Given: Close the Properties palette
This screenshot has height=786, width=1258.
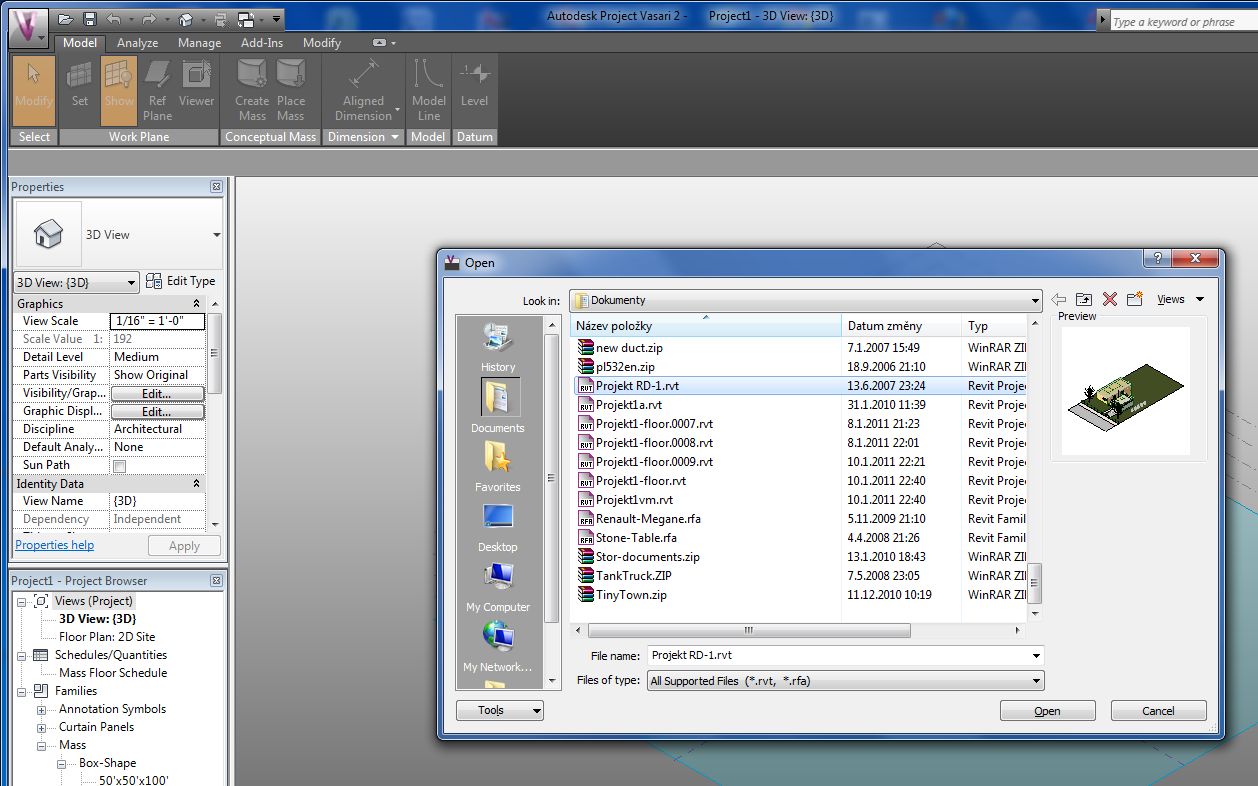Looking at the screenshot, I should pyautogui.click(x=216, y=187).
